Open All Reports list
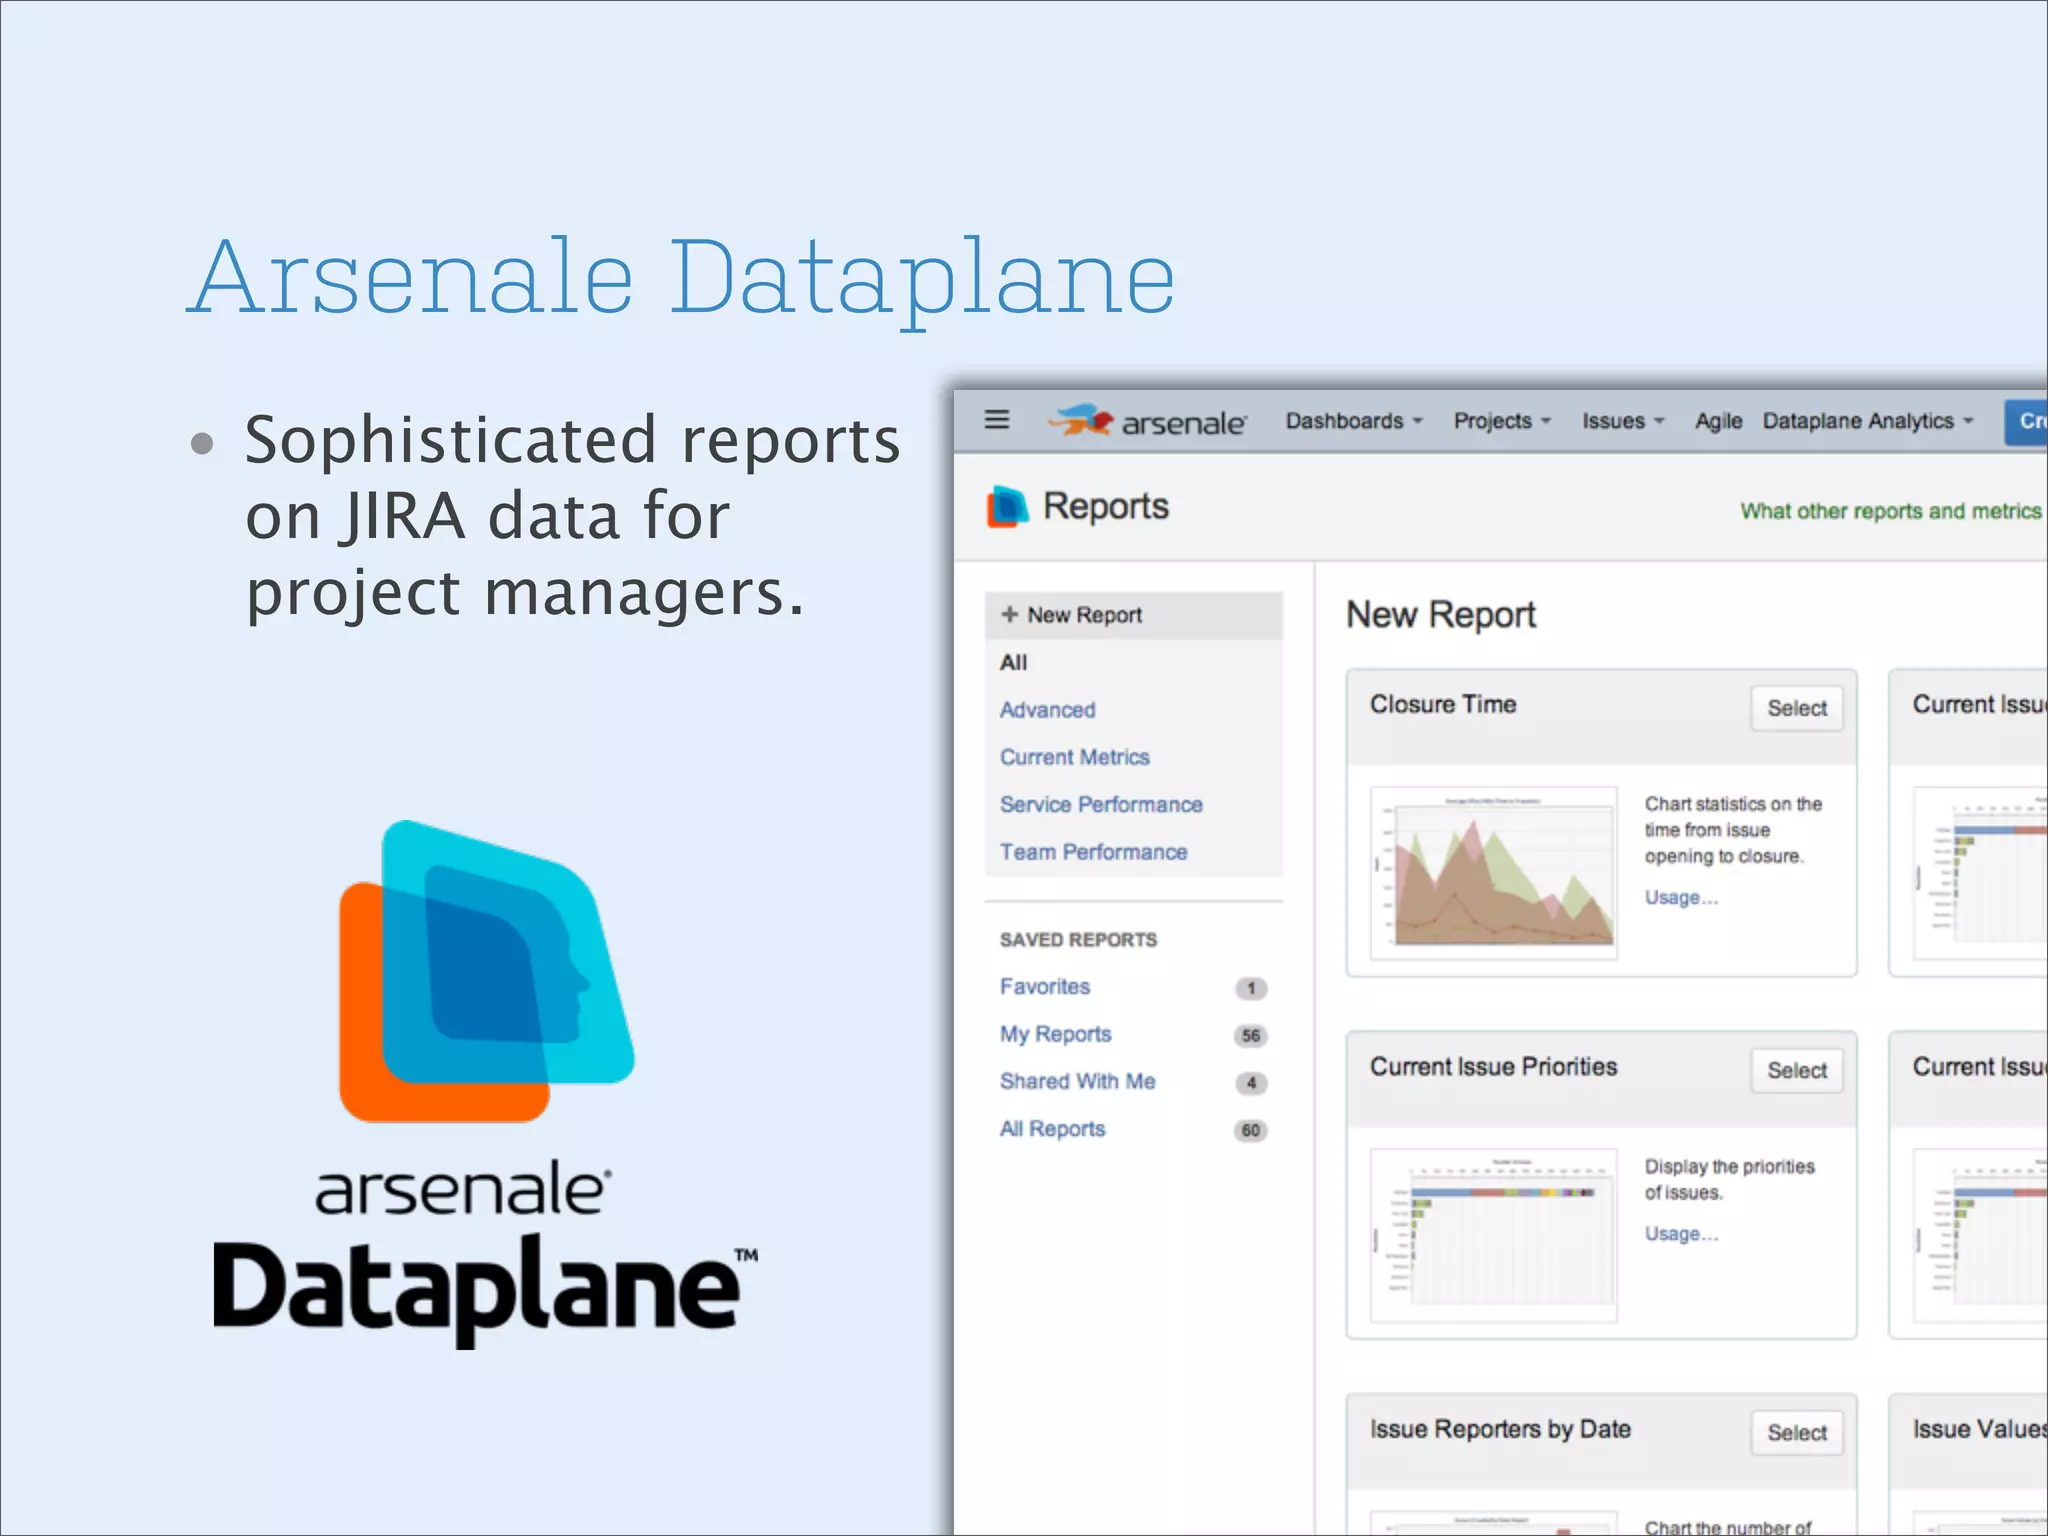Viewport: 2048px width, 1536px height. pyautogui.click(x=1052, y=1129)
